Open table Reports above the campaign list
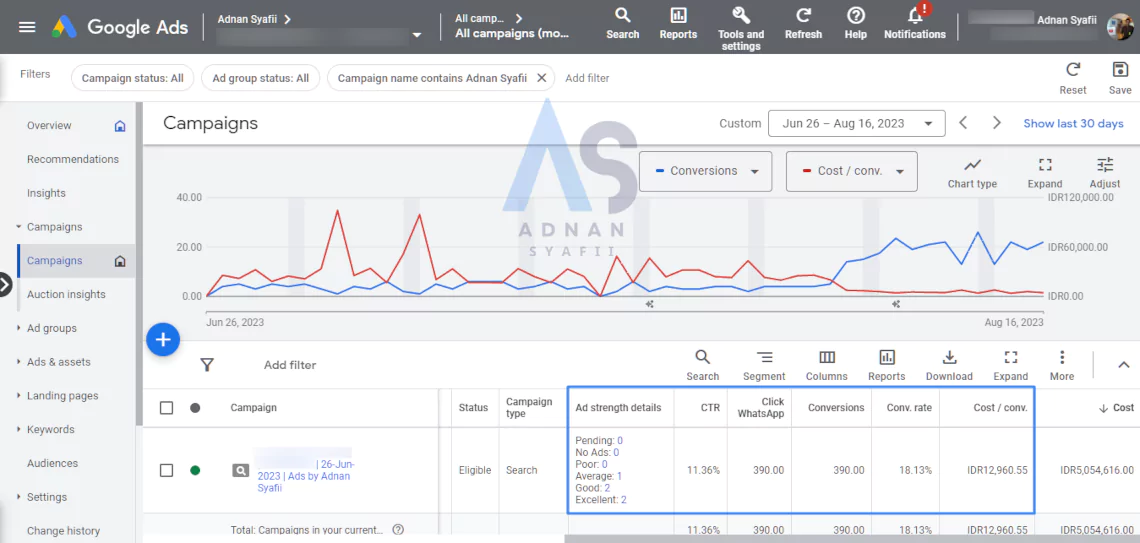This screenshot has width=1140, height=543. (886, 366)
